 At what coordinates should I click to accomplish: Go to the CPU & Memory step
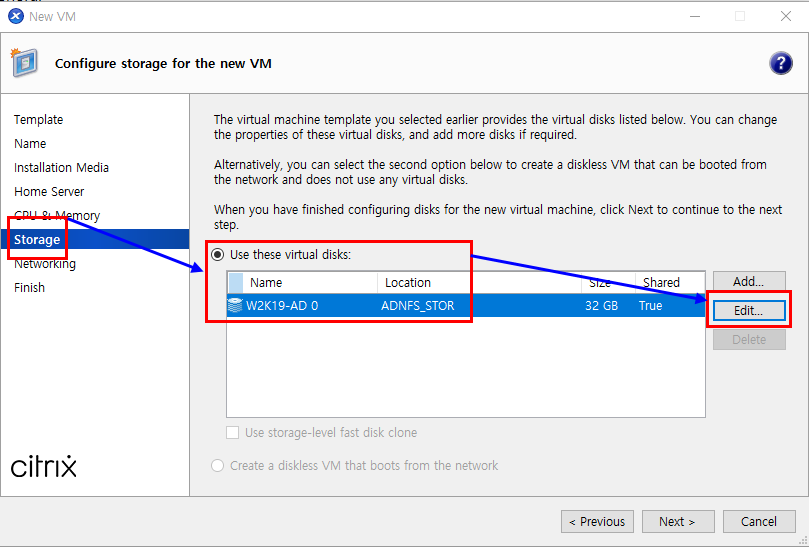57,215
